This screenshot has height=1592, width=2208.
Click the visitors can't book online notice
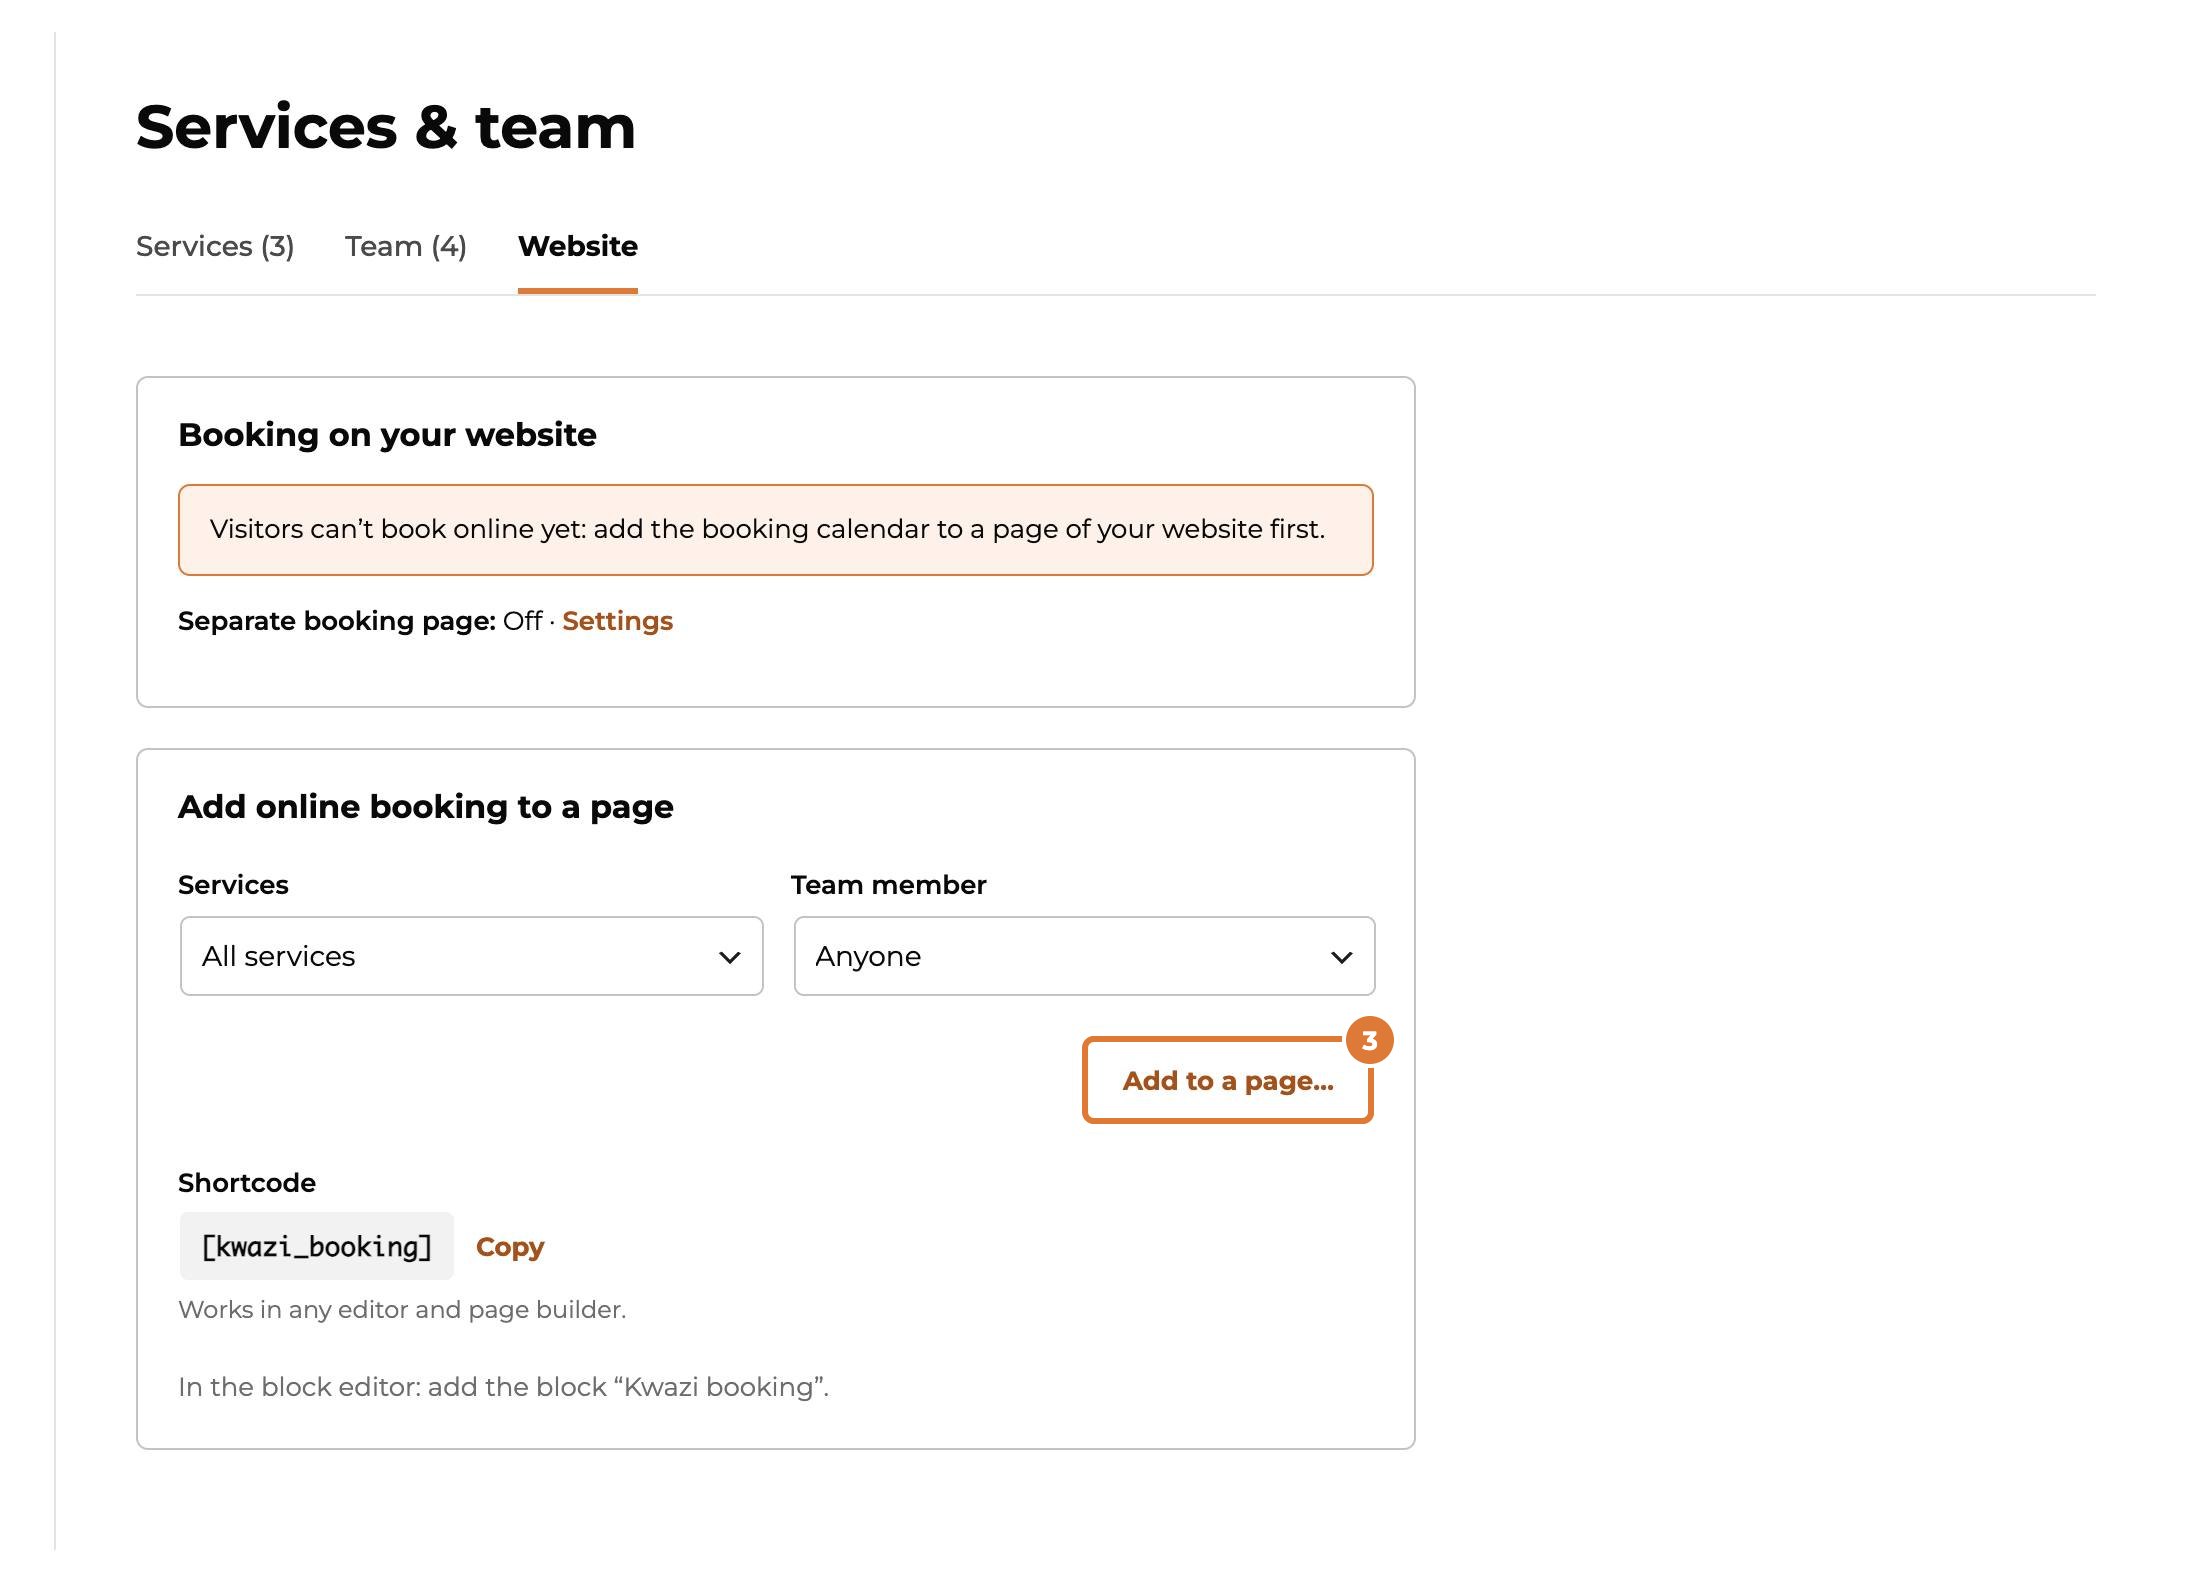(775, 530)
